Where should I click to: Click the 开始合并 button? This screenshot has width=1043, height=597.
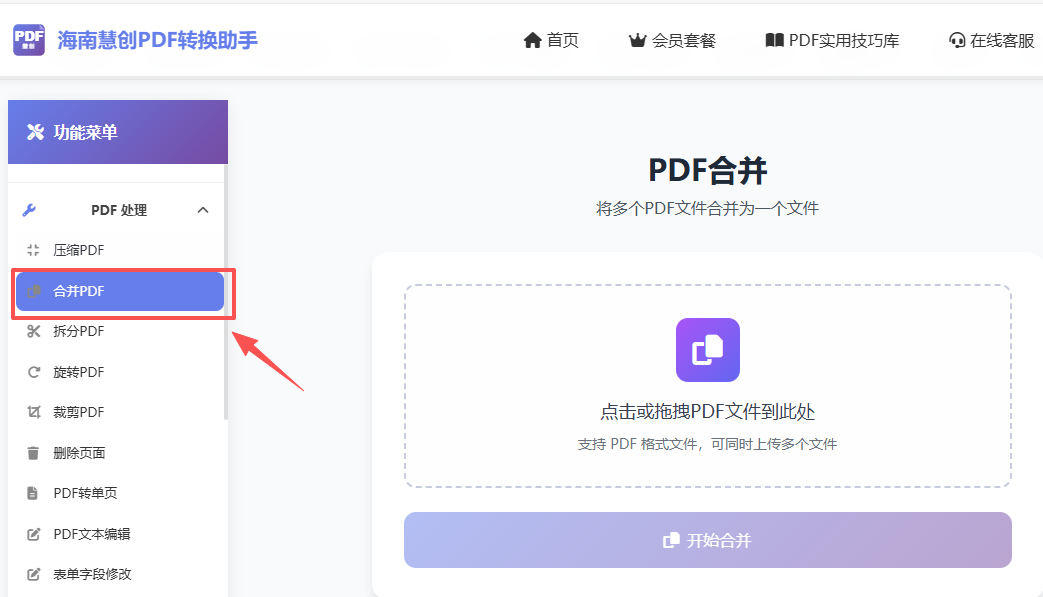coord(708,540)
